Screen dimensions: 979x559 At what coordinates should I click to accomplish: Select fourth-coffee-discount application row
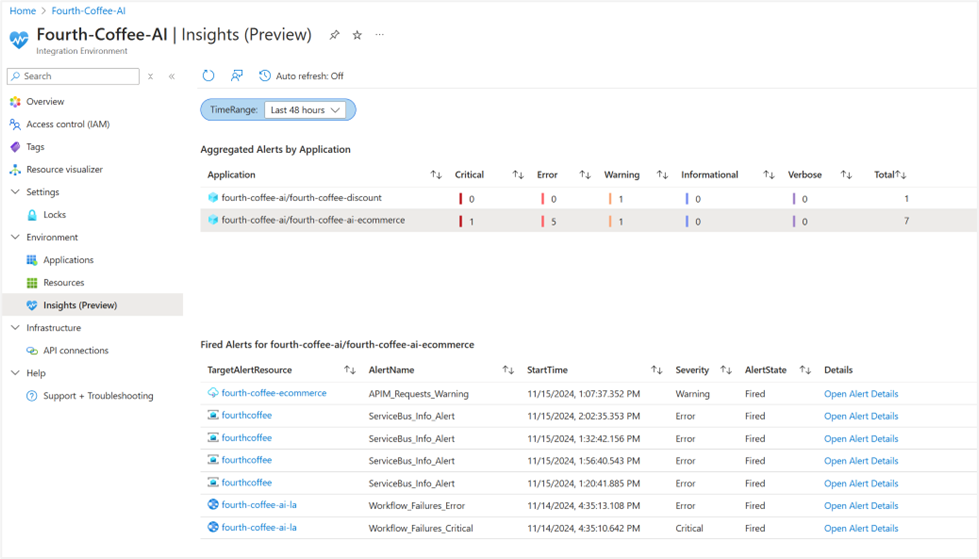pyautogui.click(x=588, y=198)
